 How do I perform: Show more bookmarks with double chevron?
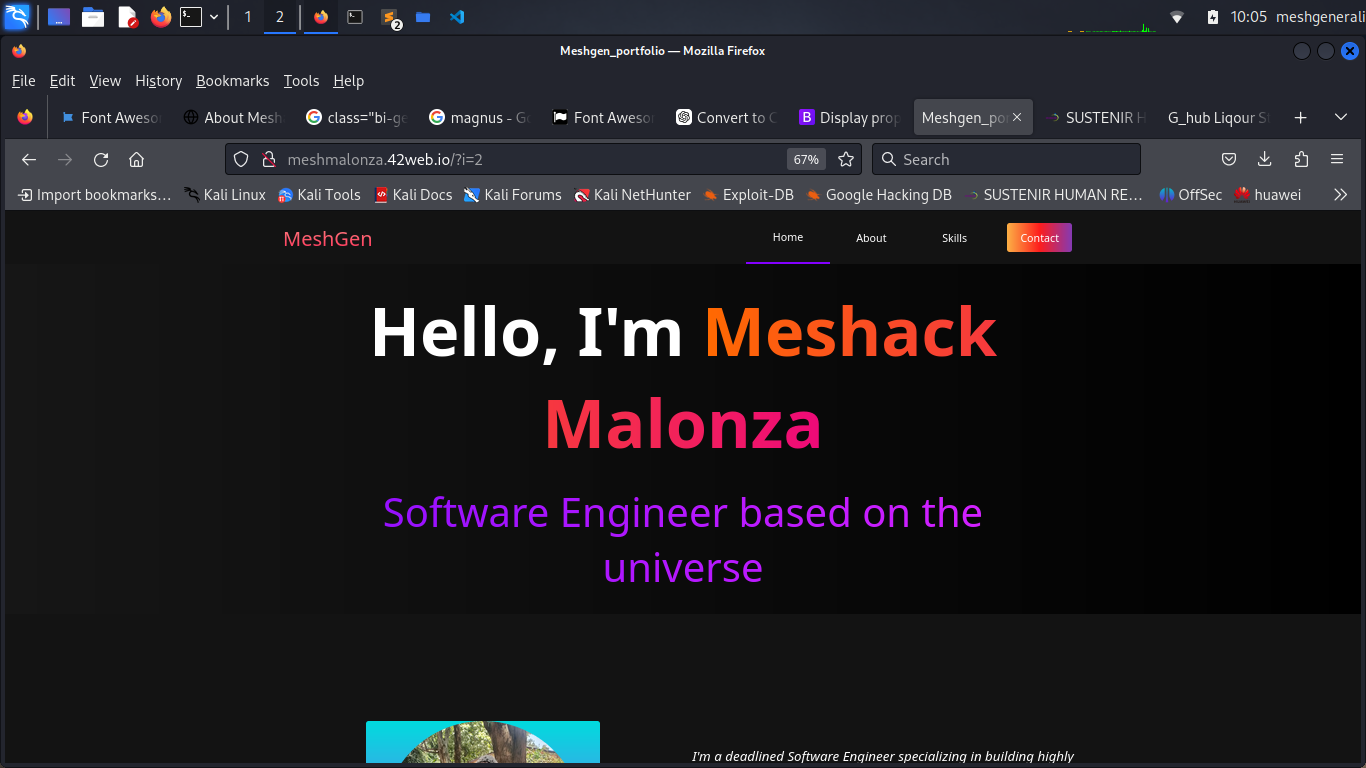coord(1340,195)
